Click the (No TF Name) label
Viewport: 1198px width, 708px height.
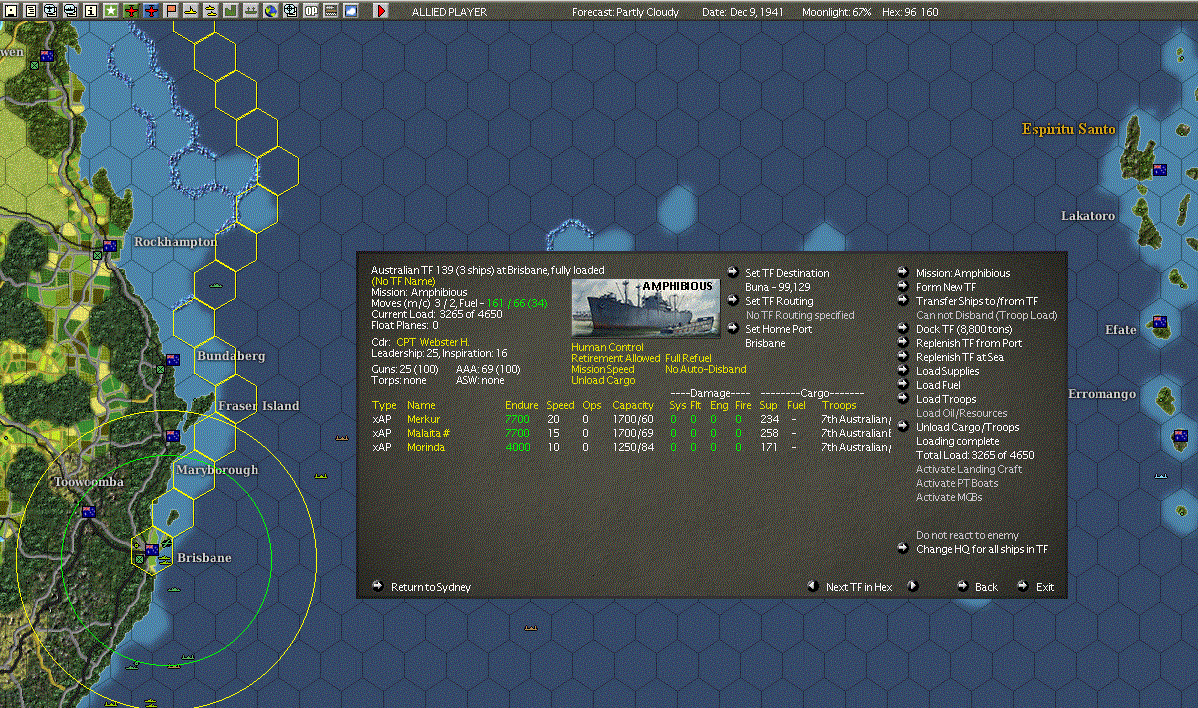(x=403, y=281)
